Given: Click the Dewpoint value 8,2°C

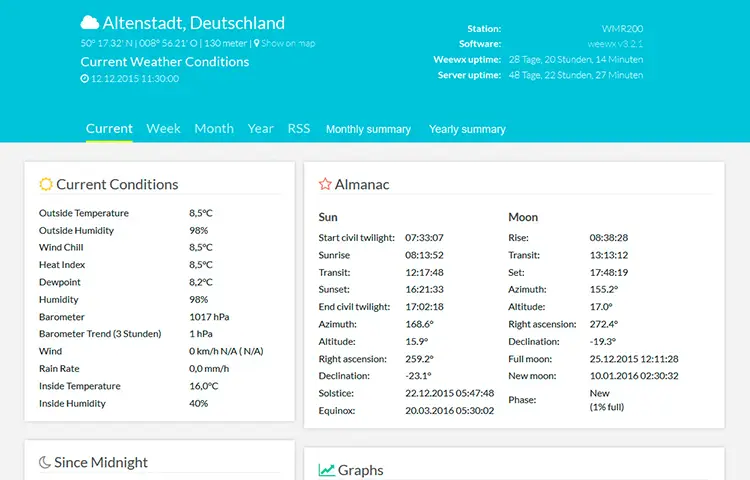Looking at the screenshot, I should (x=201, y=282).
